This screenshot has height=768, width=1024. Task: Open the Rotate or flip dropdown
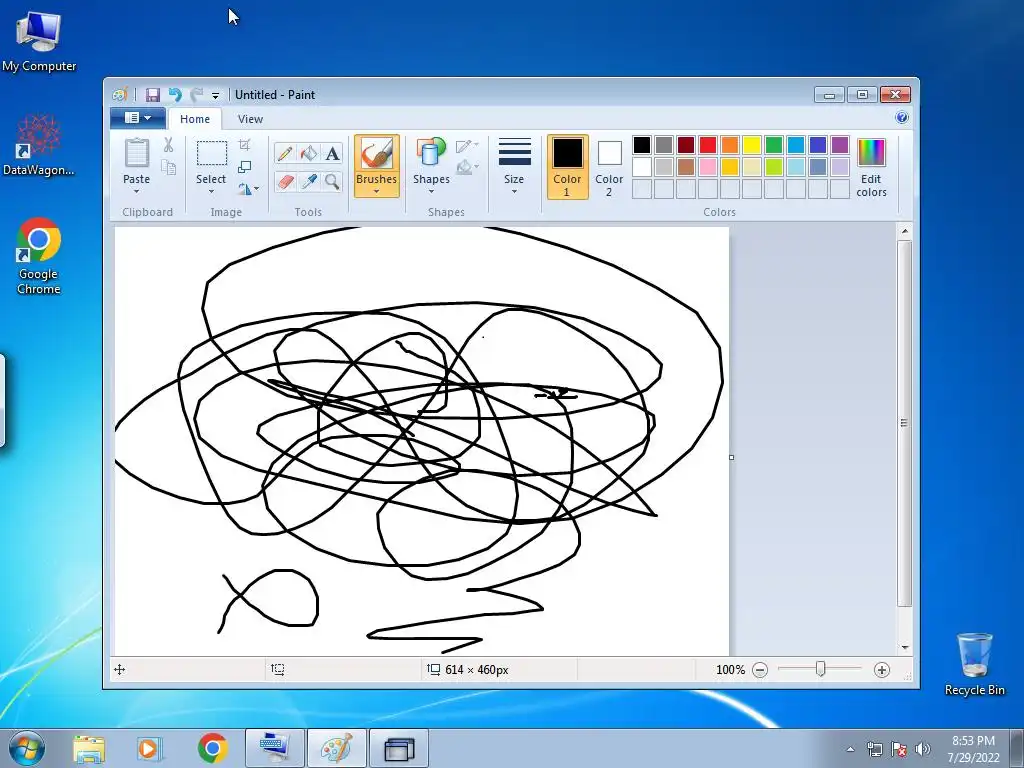coord(248,189)
